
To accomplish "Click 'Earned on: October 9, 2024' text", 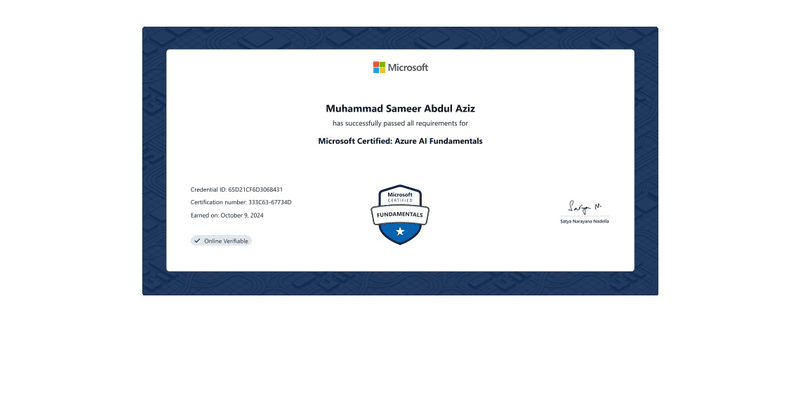I will point(227,215).
